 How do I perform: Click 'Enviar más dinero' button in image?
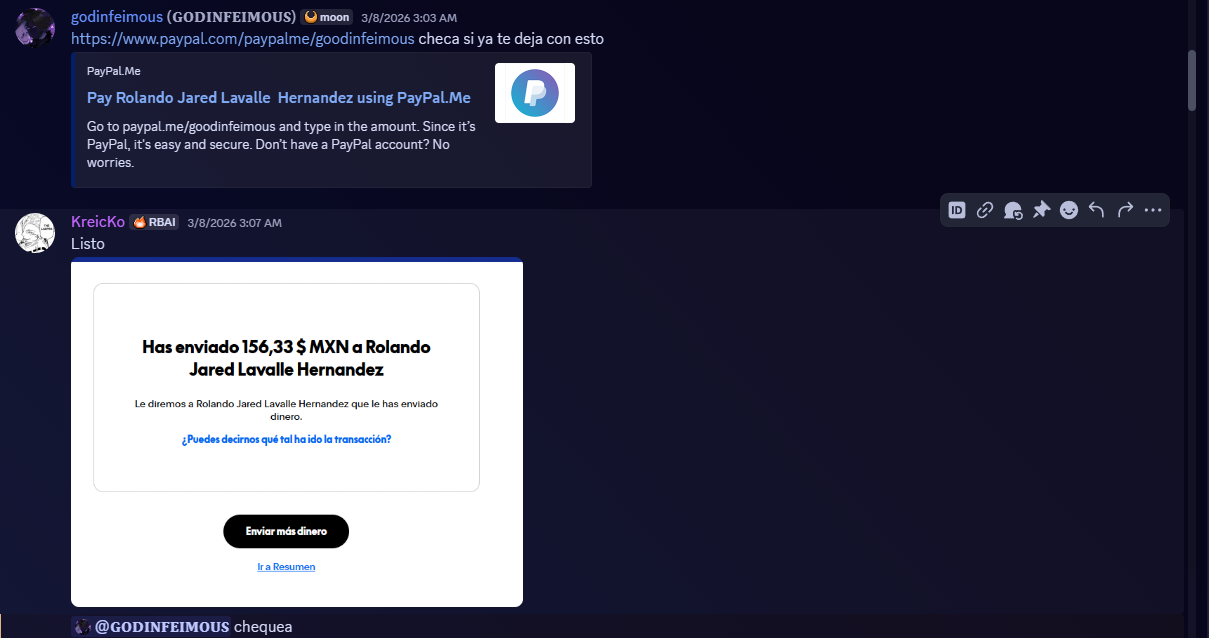point(286,531)
